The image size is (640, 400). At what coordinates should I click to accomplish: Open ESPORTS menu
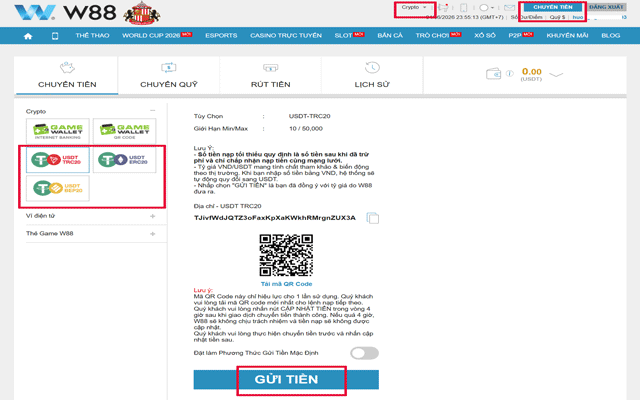point(221,36)
